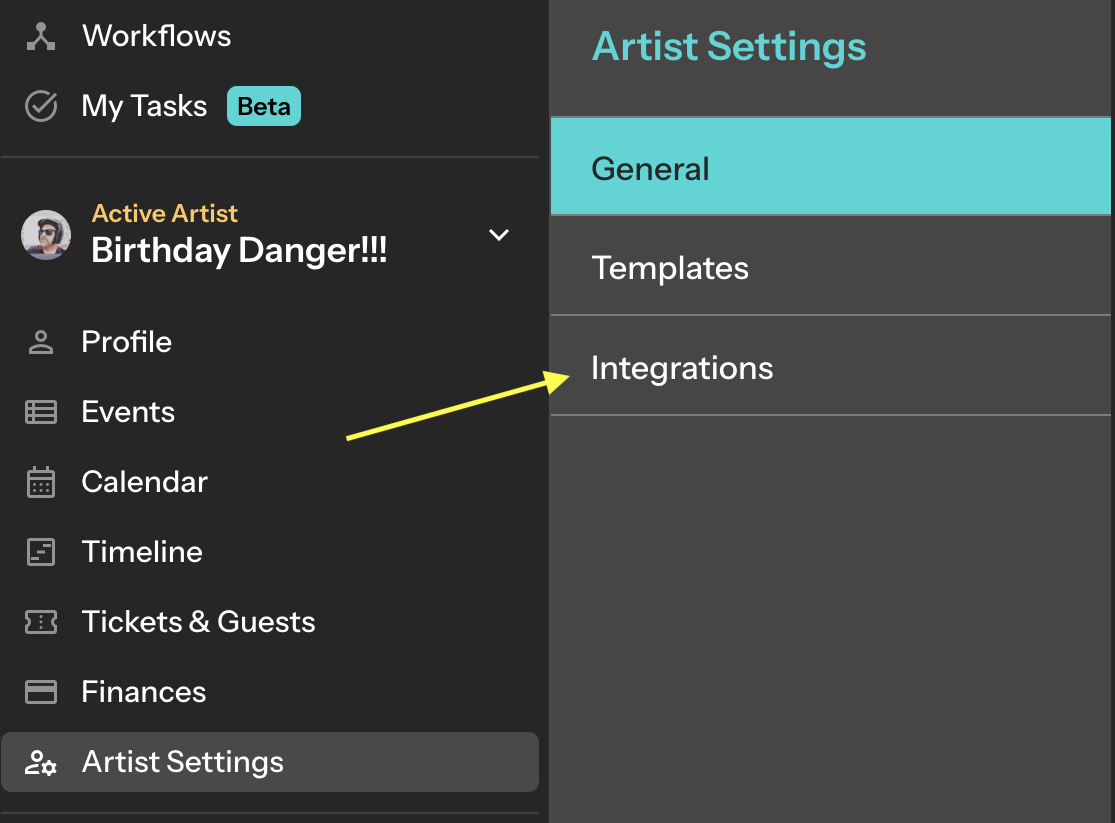This screenshot has width=1115, height=823.
Task: Click the Calendar icon in sidebar
Action: (41, 482)
